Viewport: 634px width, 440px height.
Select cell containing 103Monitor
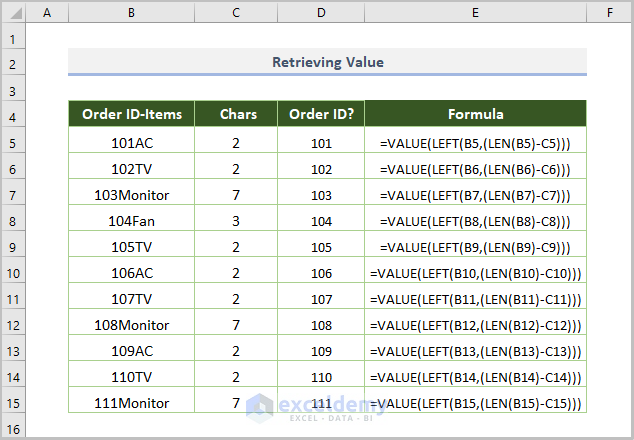click(132, 195)
